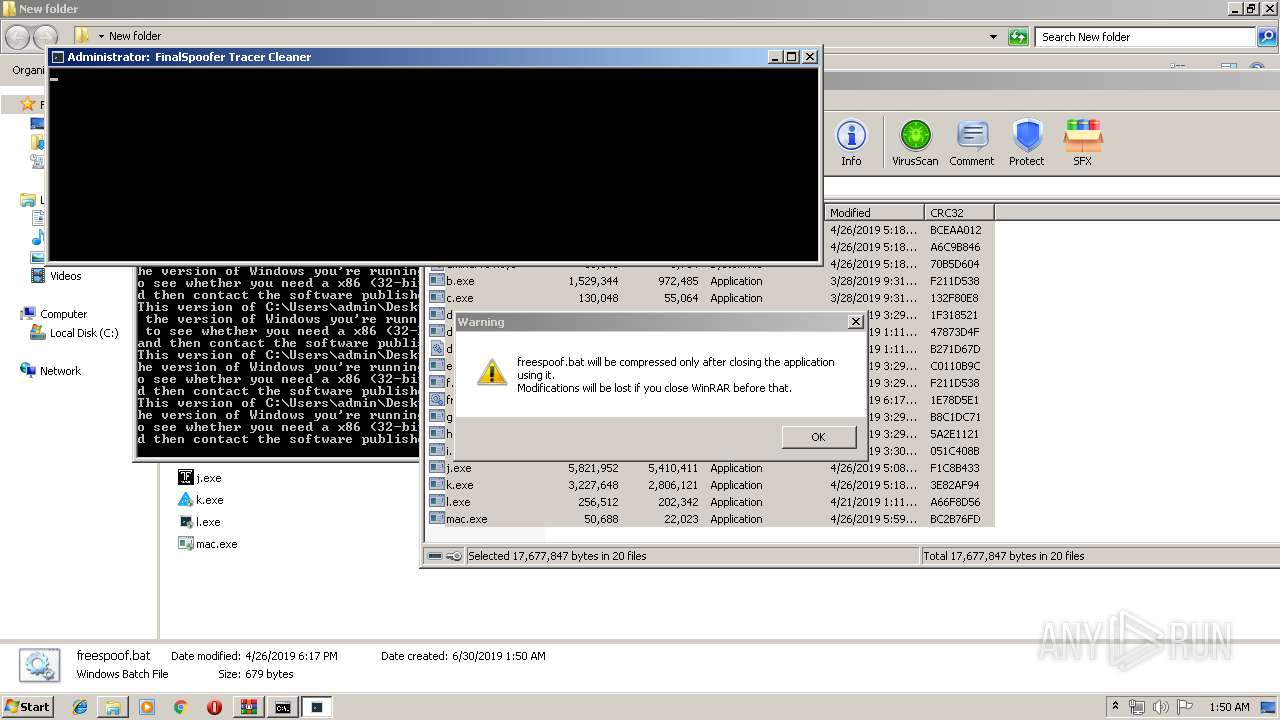Click the key icon in WinRAR status bar
Screen dimensions: 1280x720
[453, 556]
